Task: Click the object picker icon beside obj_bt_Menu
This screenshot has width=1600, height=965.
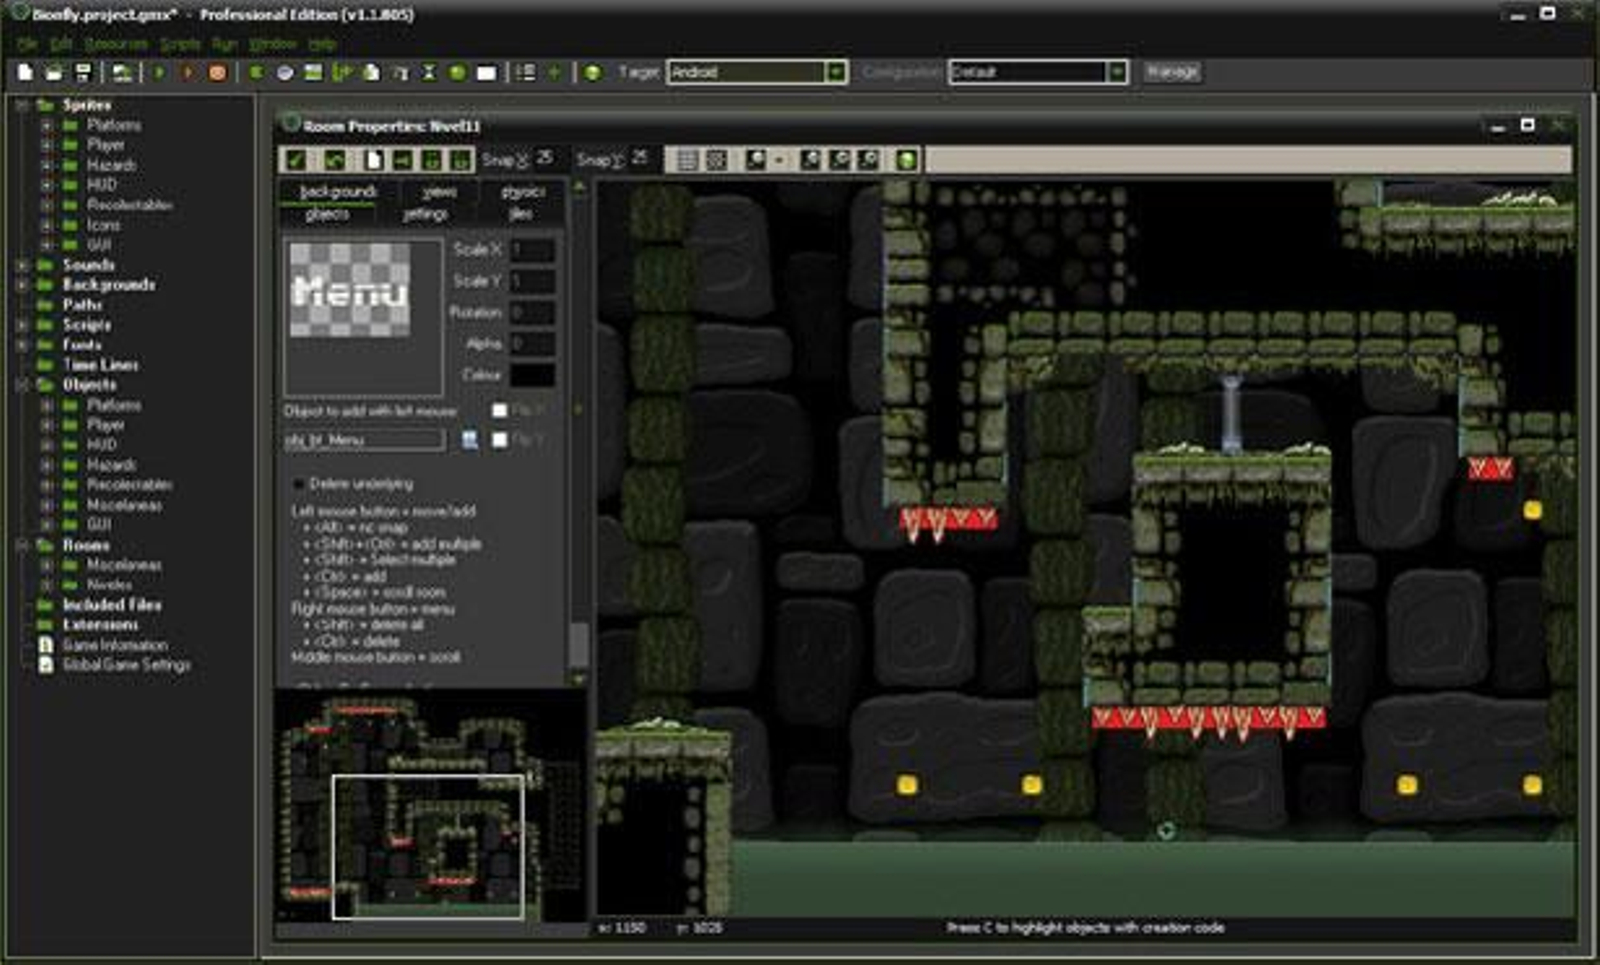Action: 469,440
